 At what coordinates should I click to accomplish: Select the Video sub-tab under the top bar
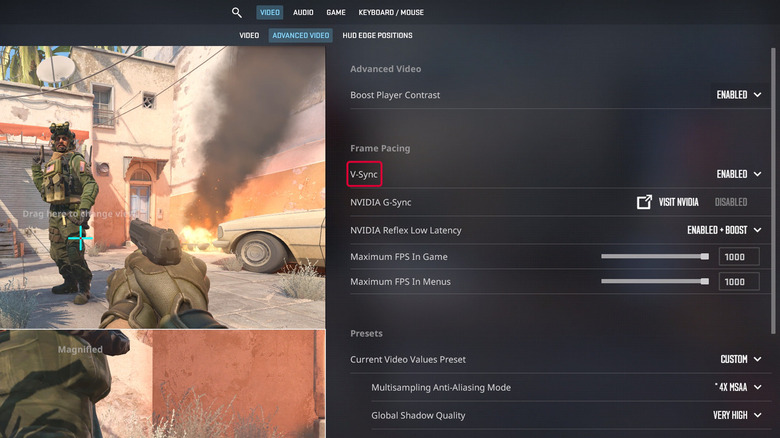tap(249, 35)
